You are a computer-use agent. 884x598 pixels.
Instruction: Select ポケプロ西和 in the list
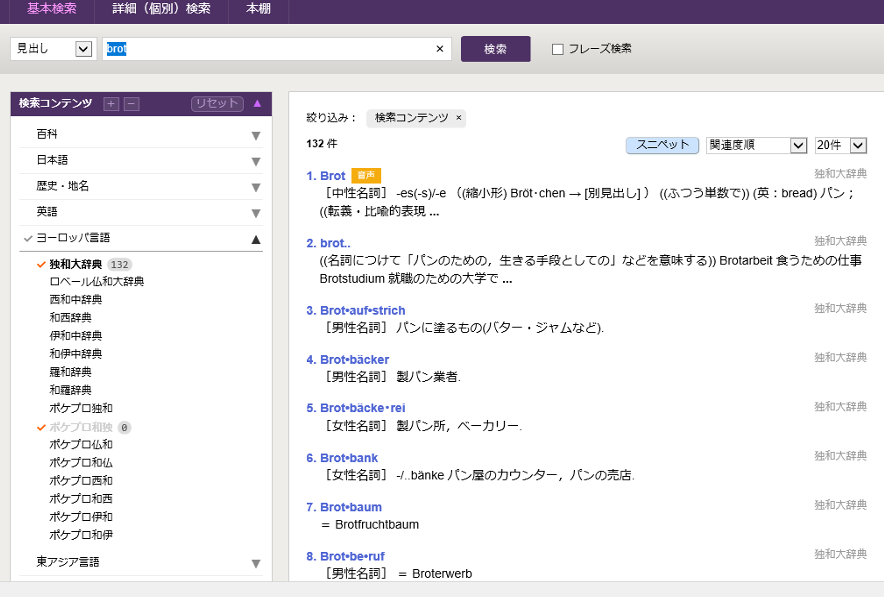[x=81, y=481]
